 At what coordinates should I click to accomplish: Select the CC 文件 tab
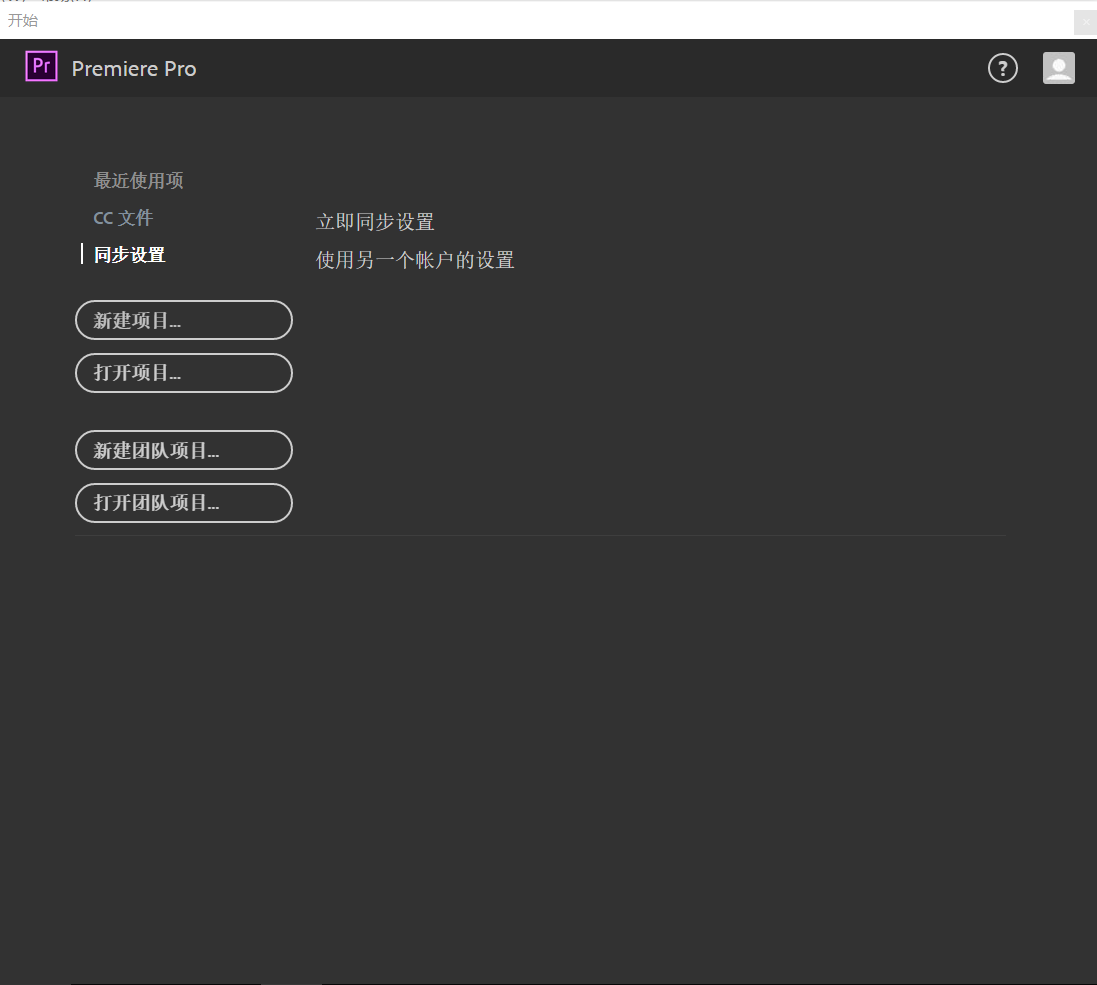123,218
